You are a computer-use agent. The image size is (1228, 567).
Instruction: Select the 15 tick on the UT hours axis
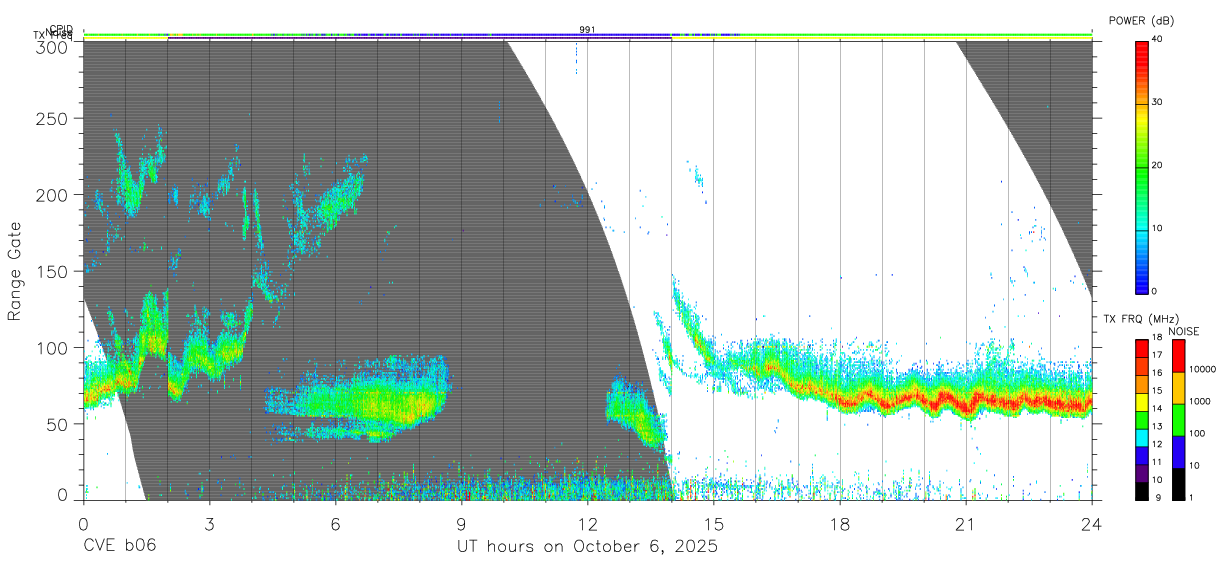pos(714,523)
